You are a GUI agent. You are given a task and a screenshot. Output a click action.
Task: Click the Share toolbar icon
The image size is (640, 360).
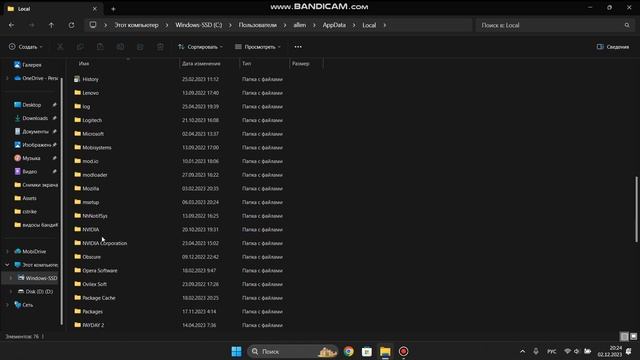(x=140, y=47)
